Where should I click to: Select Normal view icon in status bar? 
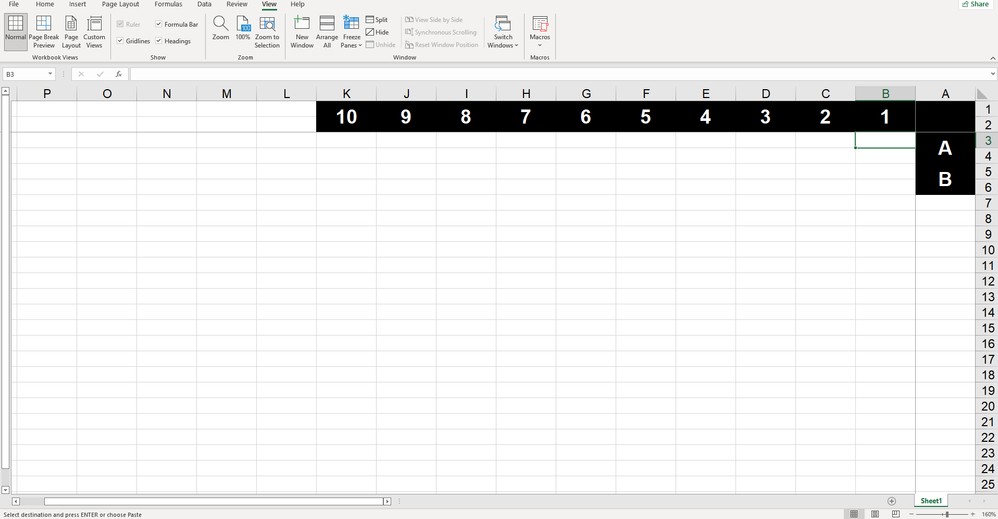pos(854,514)
